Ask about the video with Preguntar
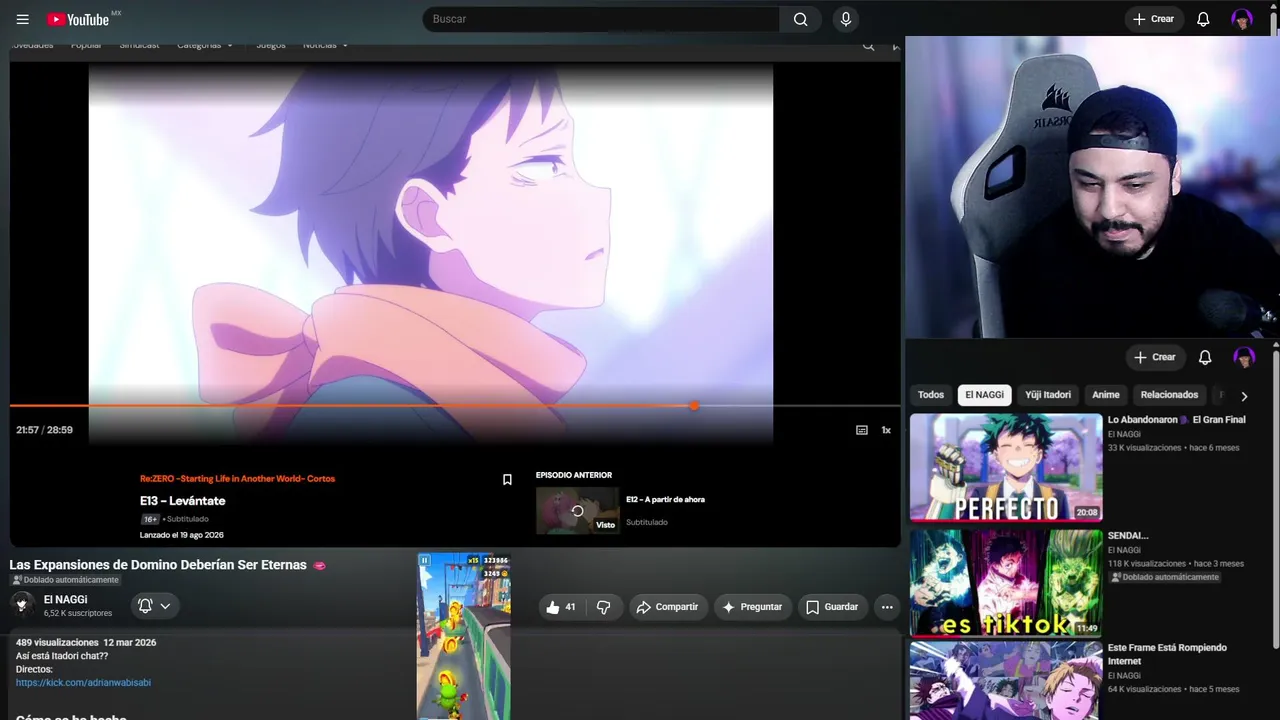Screen dimensions: 1280x720 752,607
